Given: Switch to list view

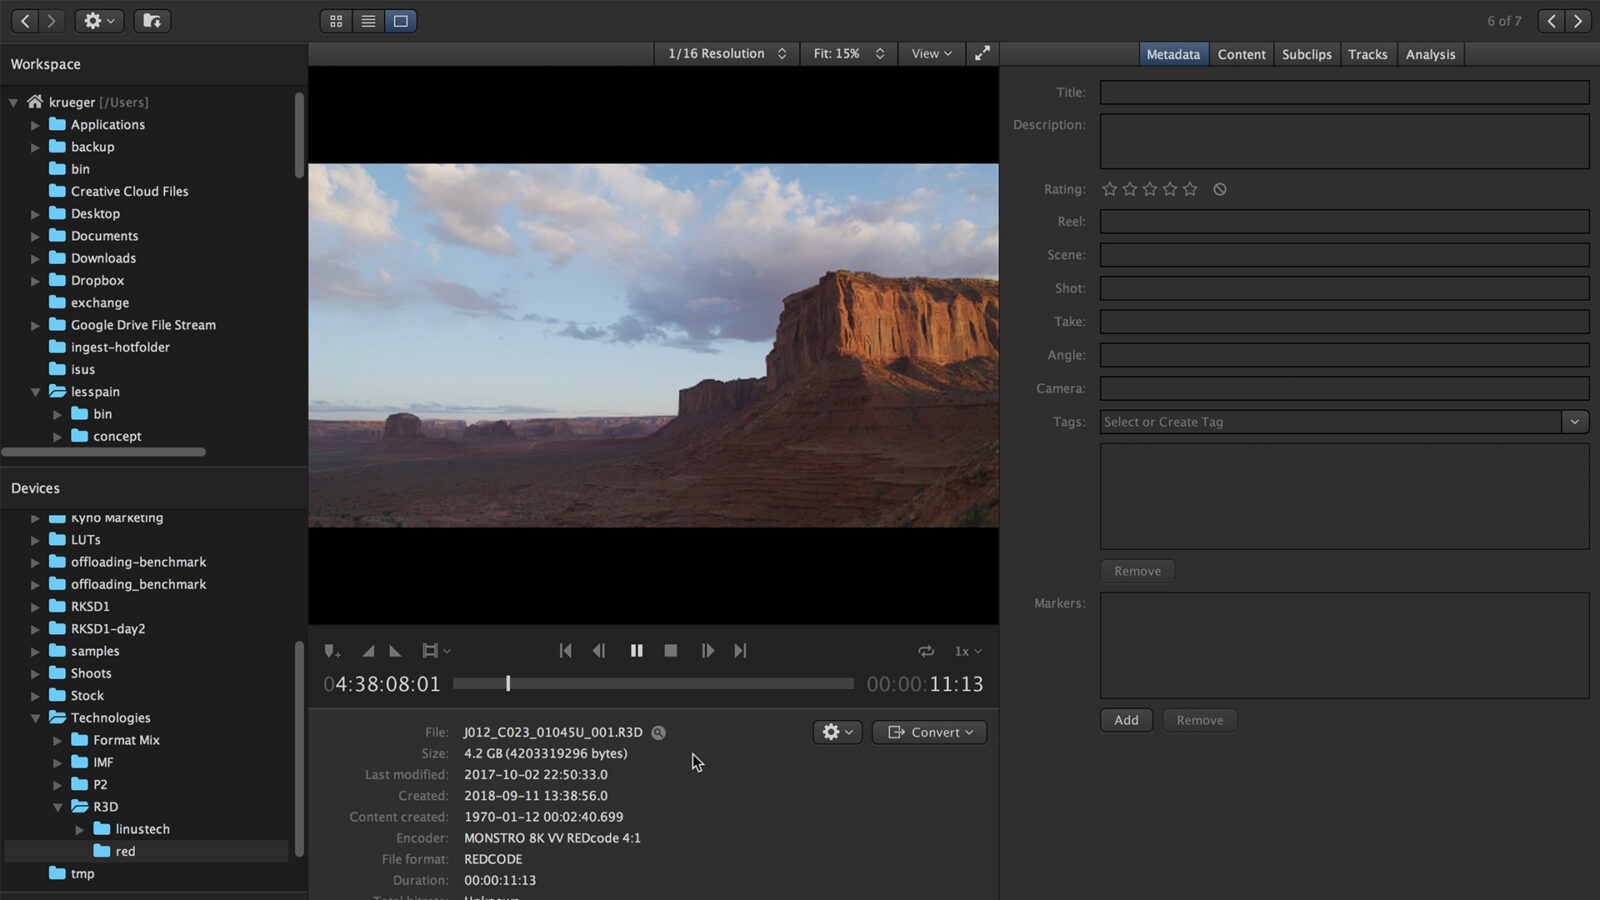Looking at the screenshot, I should point(368,21).
